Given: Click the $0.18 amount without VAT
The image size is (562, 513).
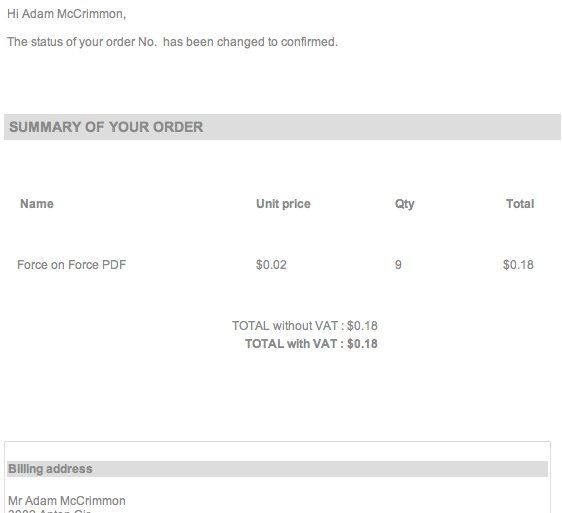Looking at the screenshot, I should 362,326.
